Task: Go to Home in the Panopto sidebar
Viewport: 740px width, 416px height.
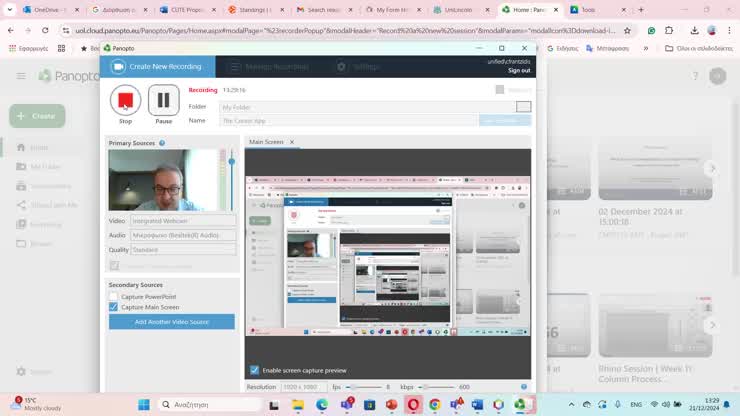Action: pyautogui.click(x=32, y=147)
